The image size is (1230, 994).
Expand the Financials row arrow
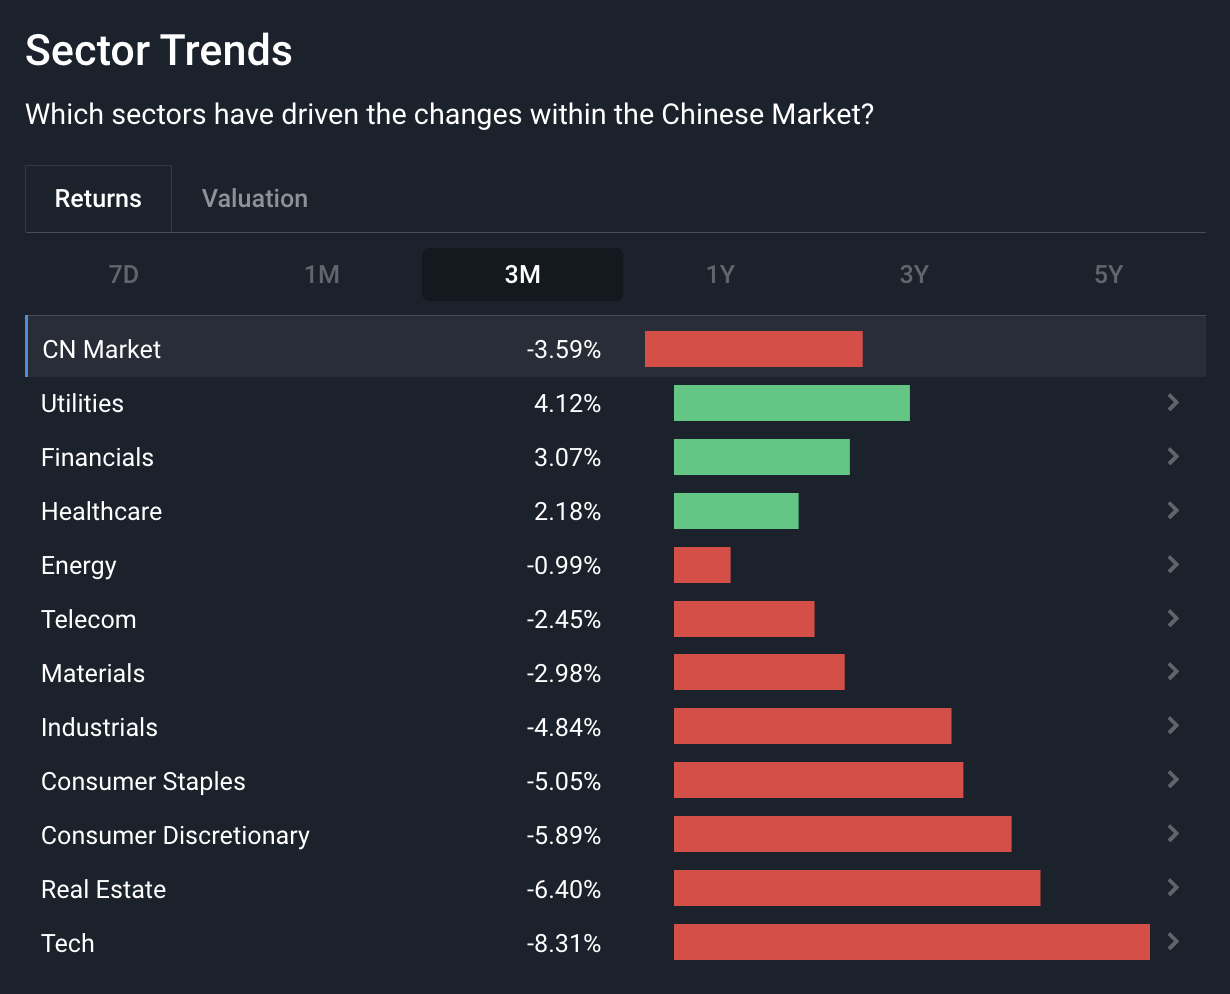pos(1173,457)
